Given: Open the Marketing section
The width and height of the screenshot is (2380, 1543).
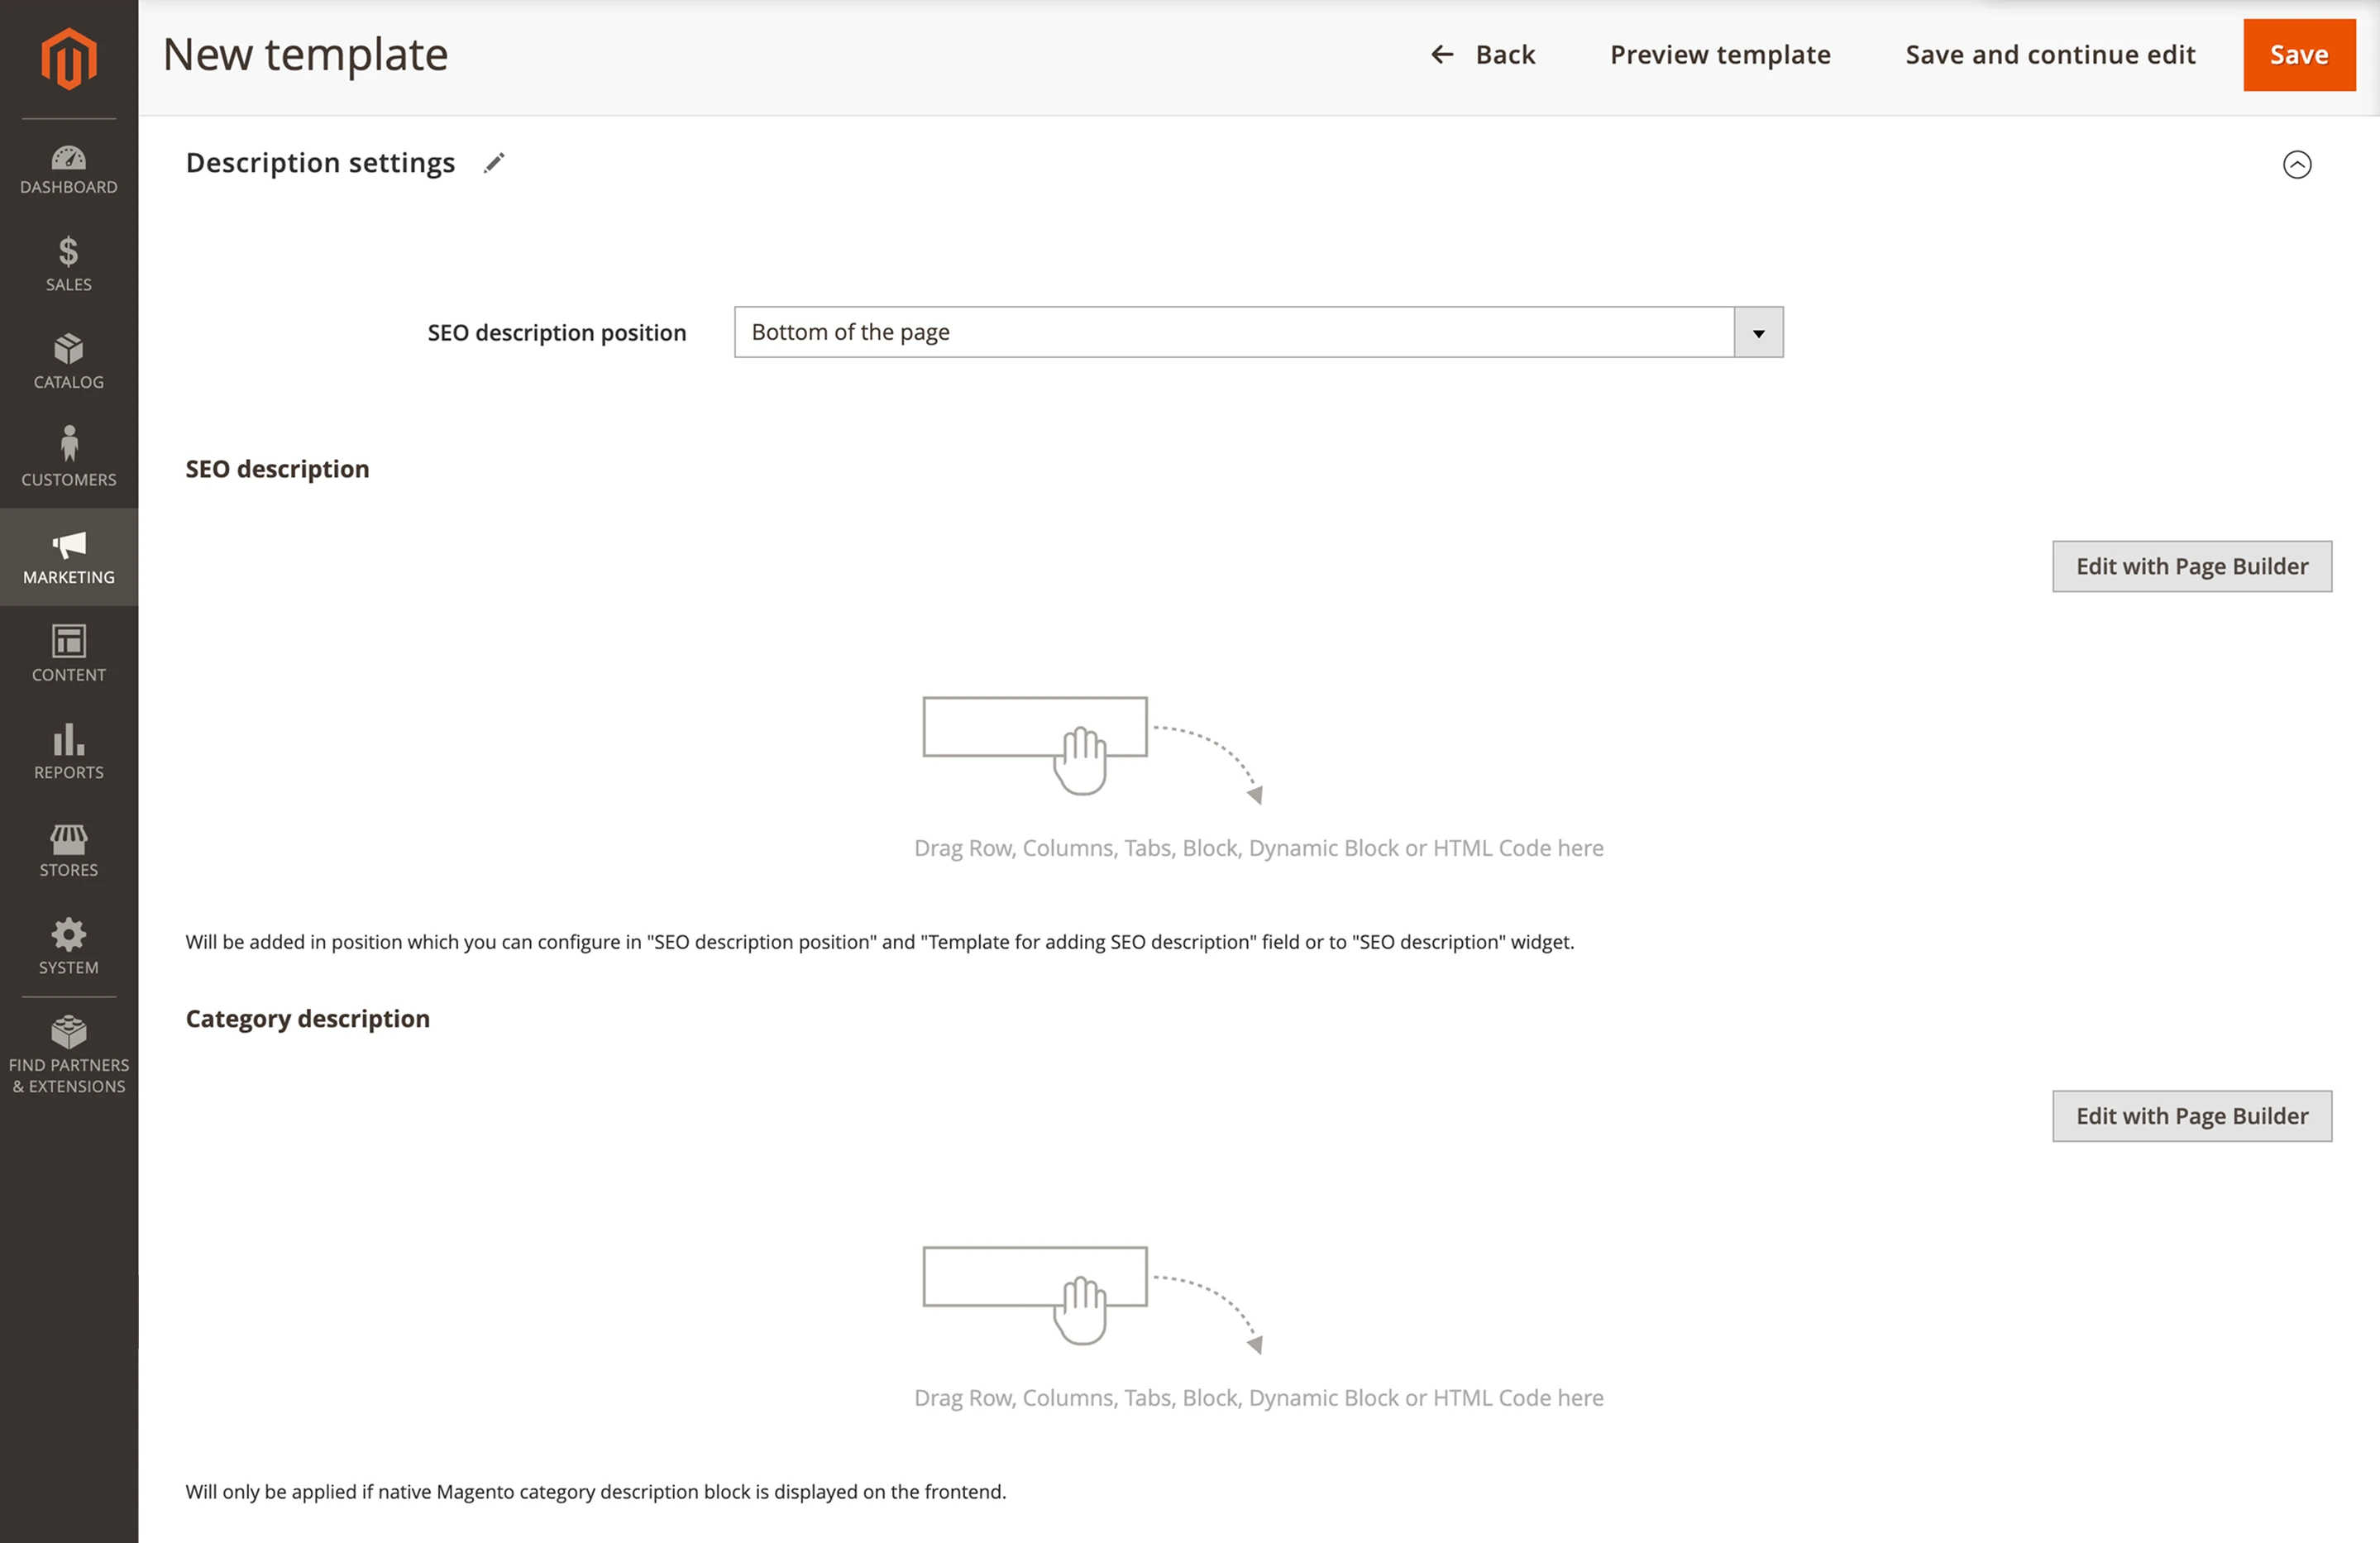Looking at the screenshot, I should coord(68,556).
